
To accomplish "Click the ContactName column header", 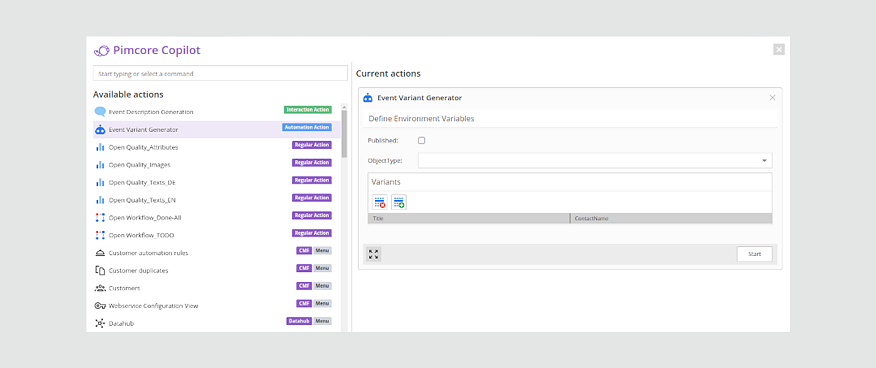I will click(x=671, y=218).
